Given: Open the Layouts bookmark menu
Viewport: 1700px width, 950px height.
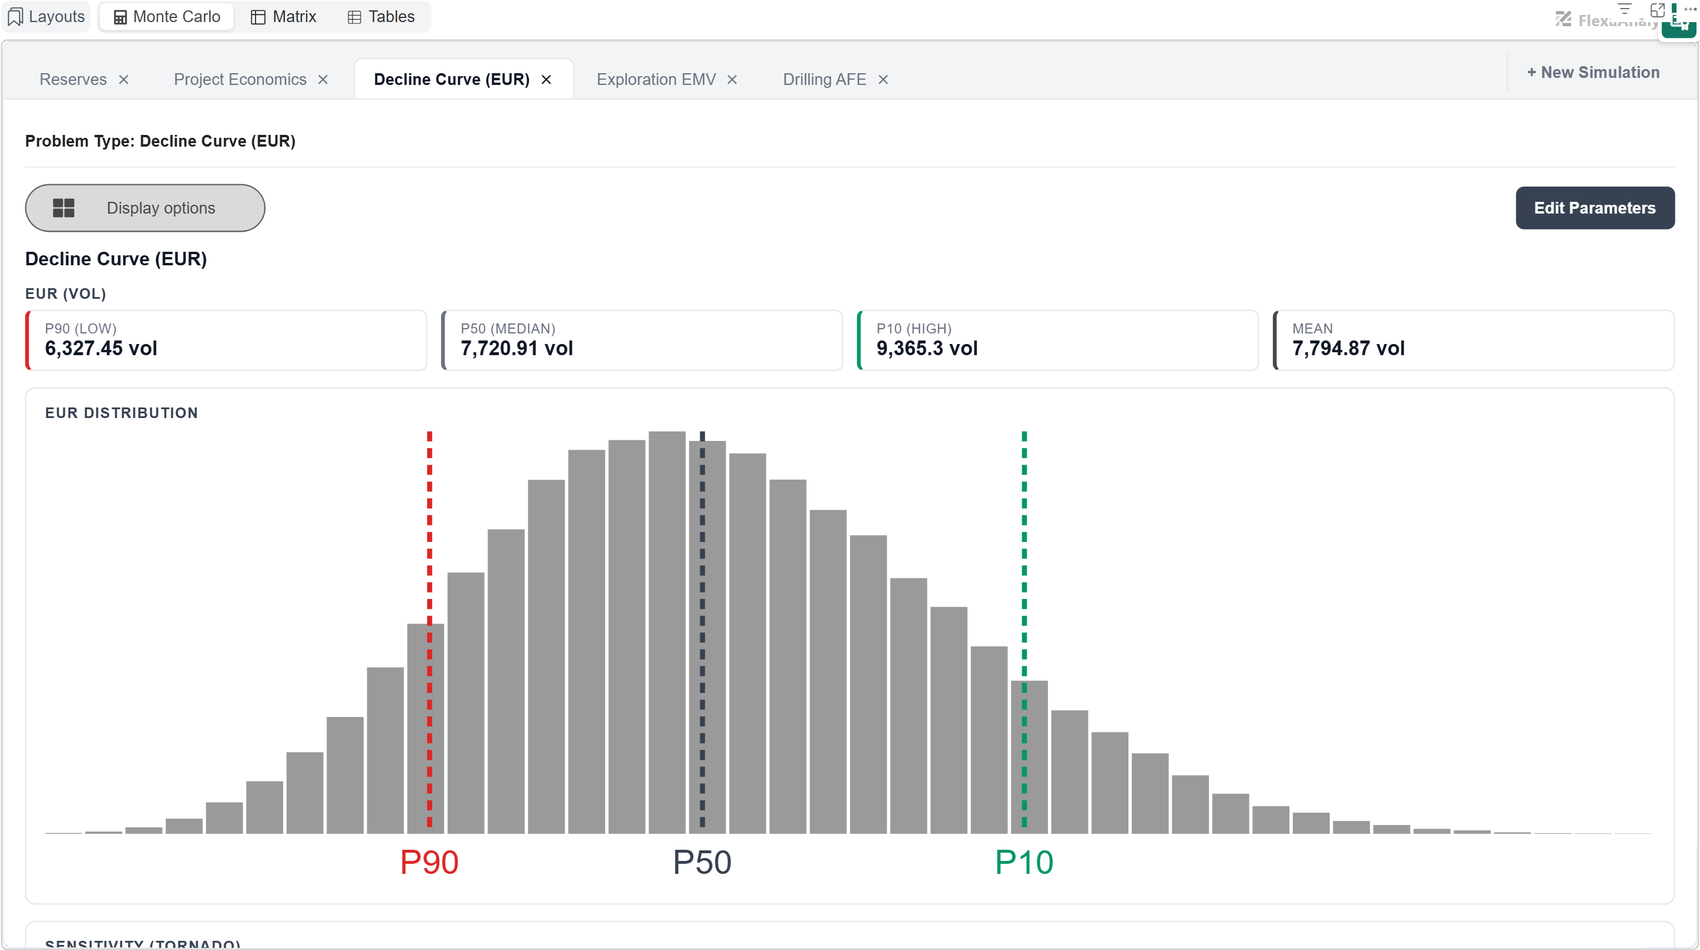Looking at the screenshot, I should click(x=46, y=17).
